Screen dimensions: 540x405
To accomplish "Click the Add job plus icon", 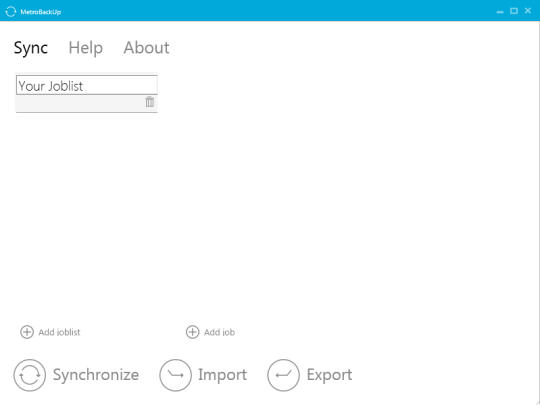I will click(193, 332).
